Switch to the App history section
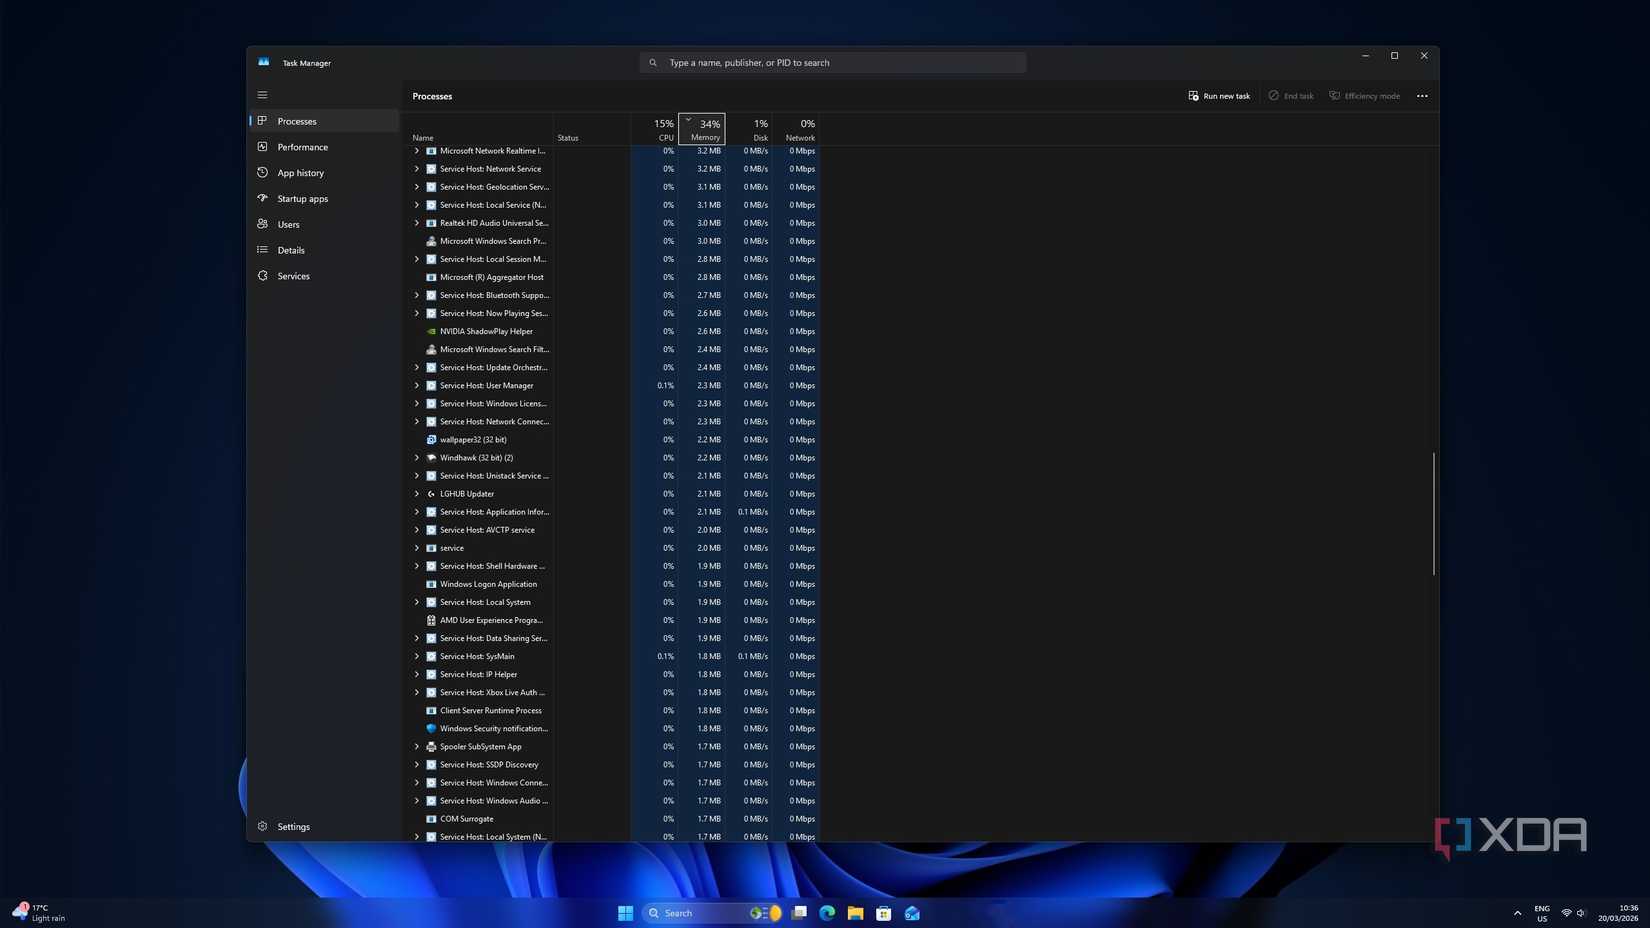1650x928 pixels. (300, 172)
